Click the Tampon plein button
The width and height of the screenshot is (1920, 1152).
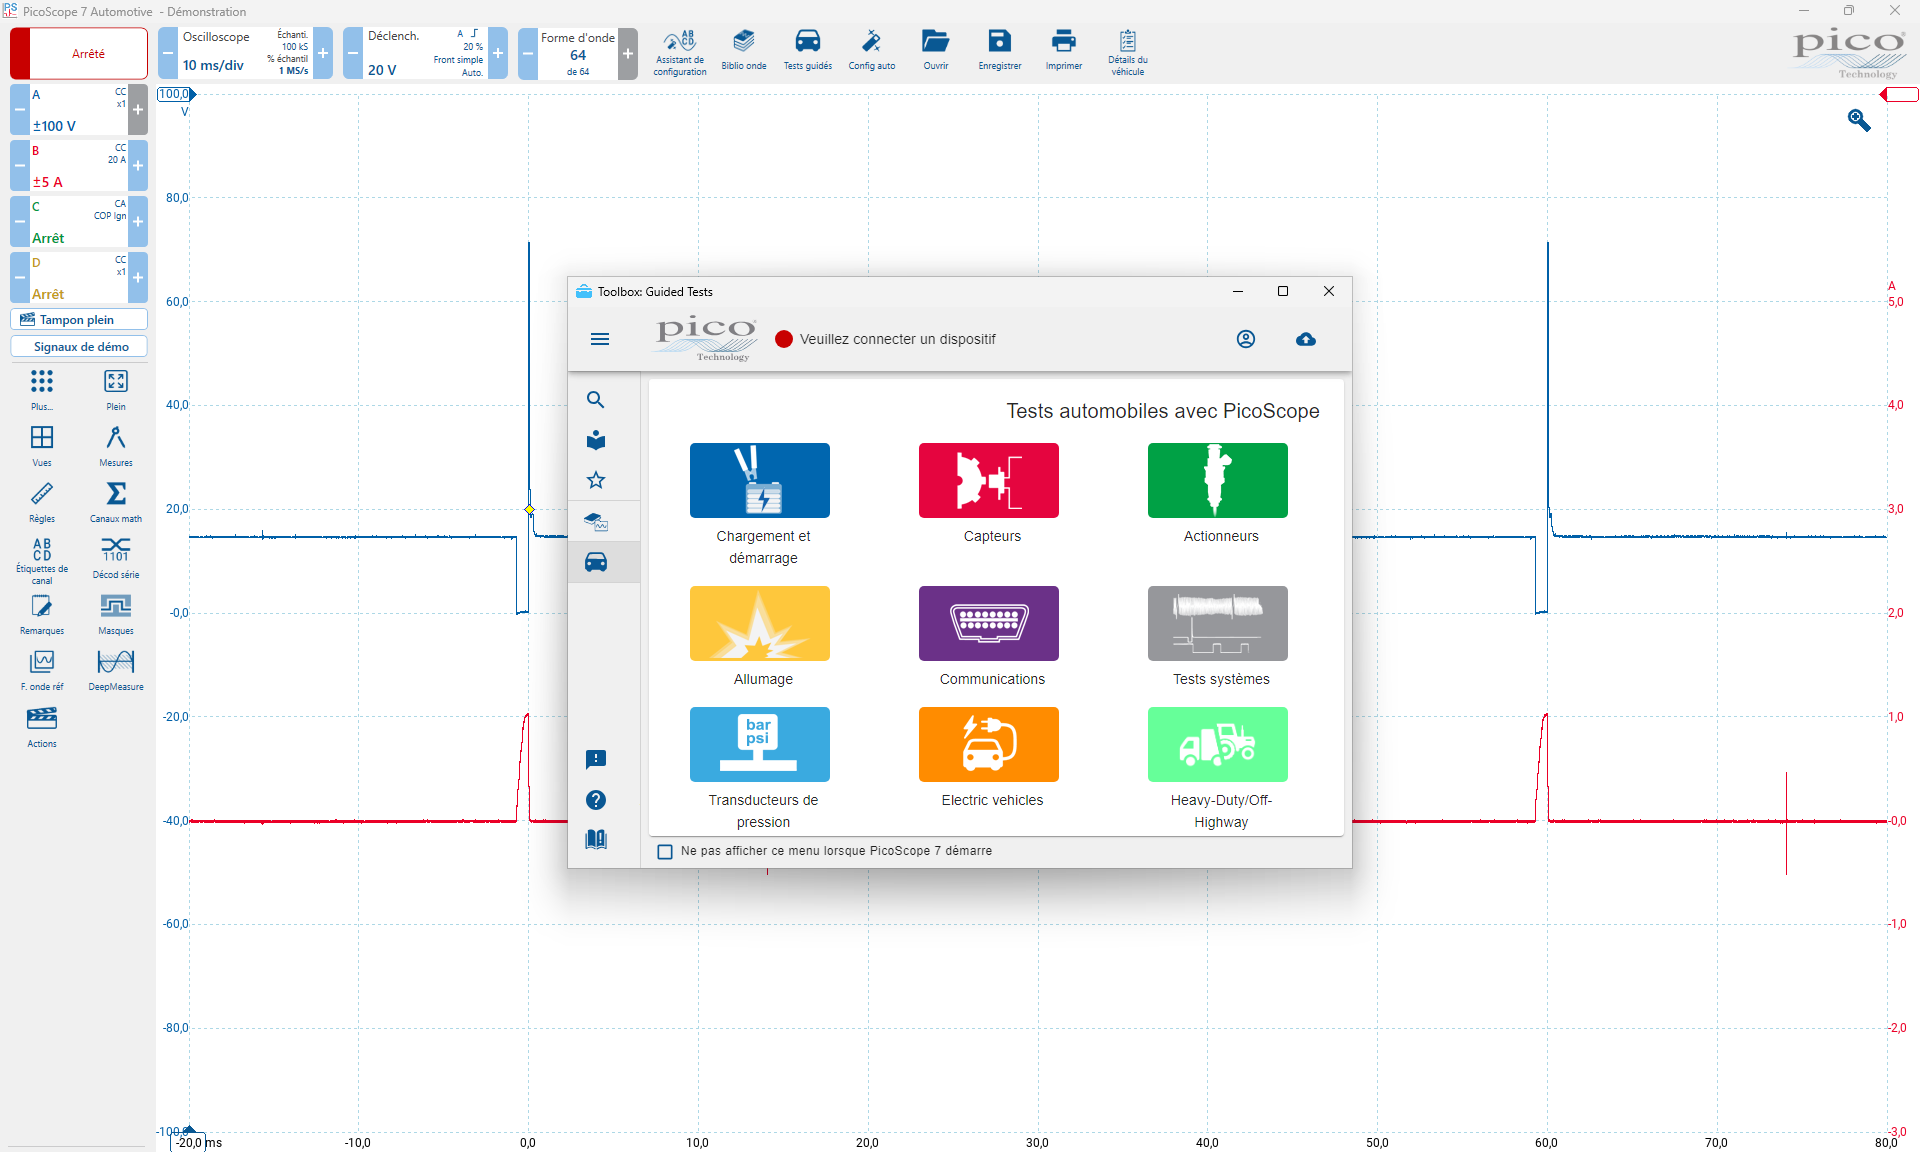79,320
